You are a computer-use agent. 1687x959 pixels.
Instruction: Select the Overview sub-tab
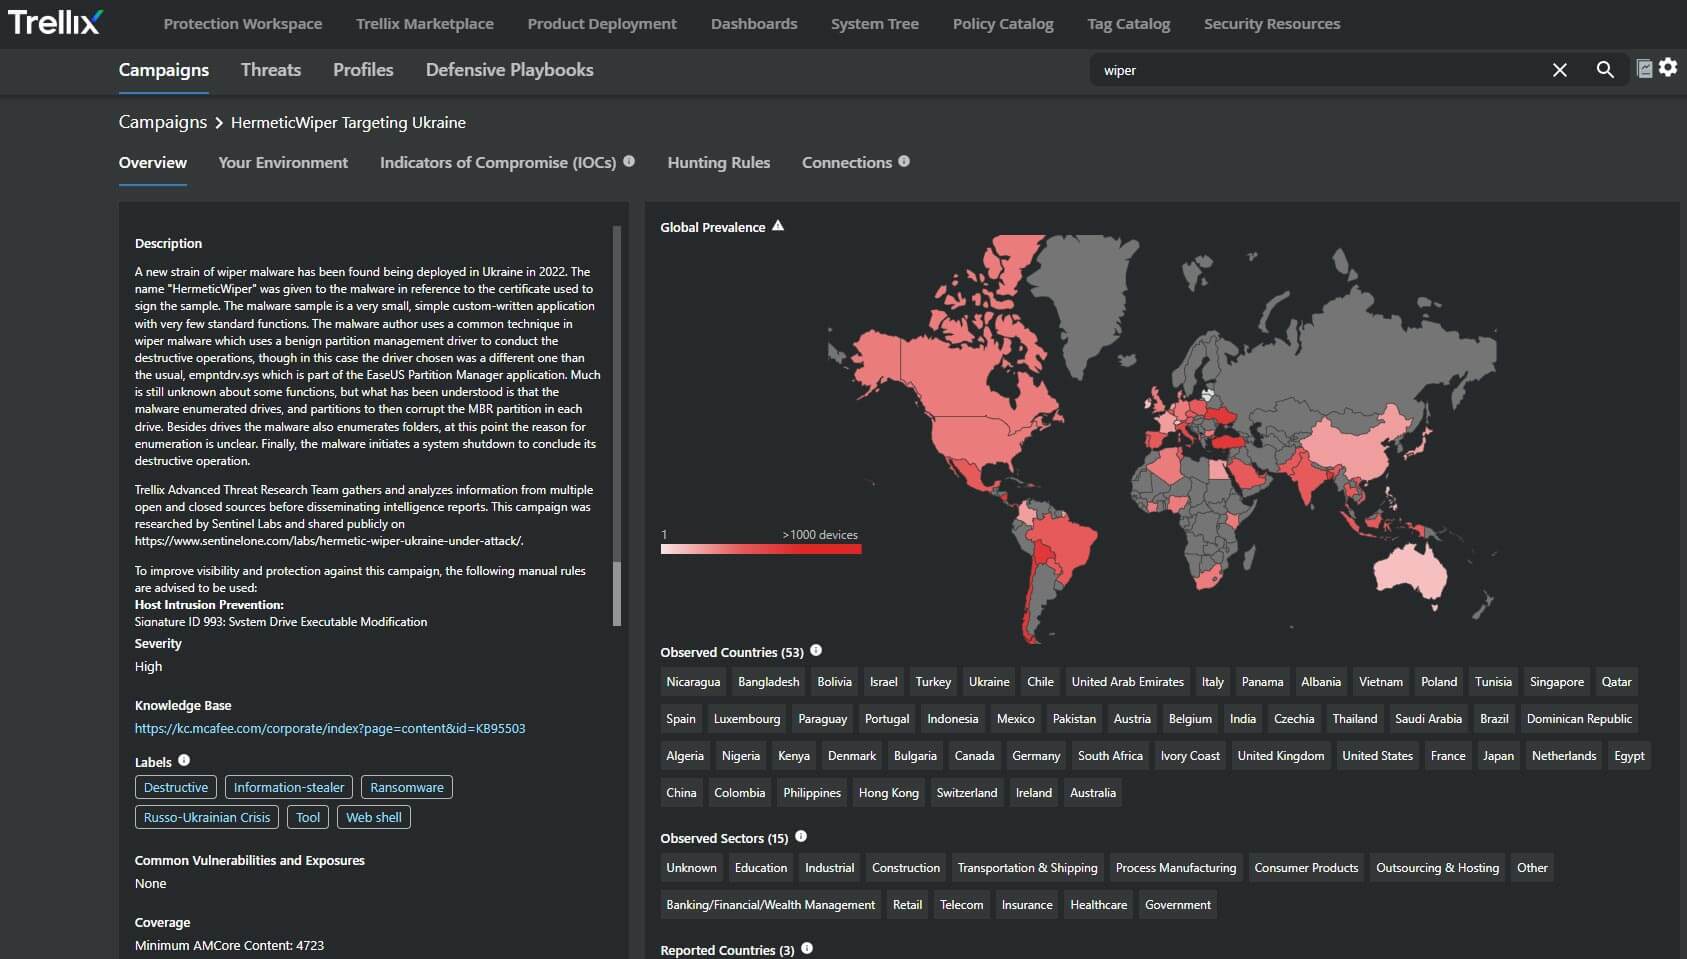click(x=153, y=162)
